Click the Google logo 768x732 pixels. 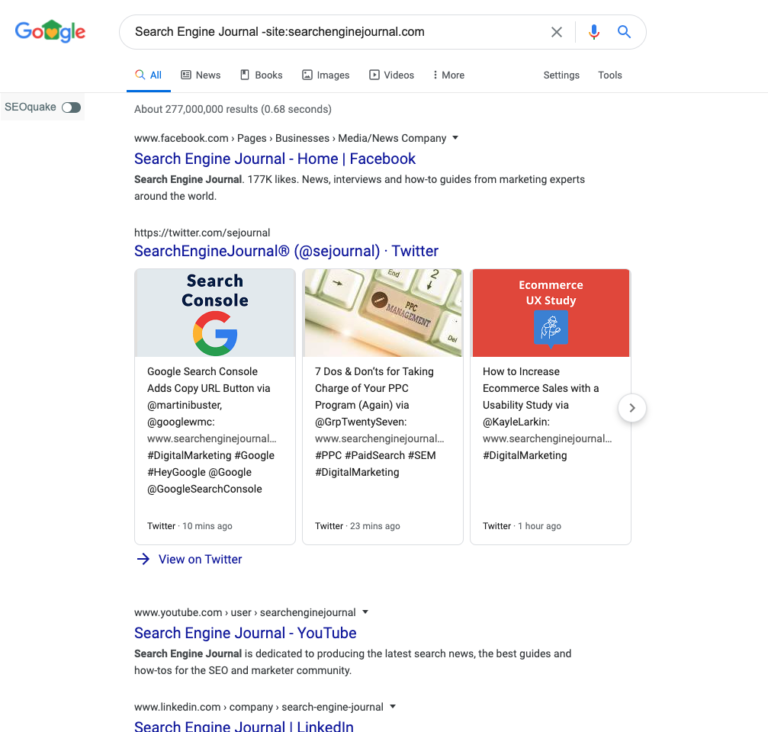[x=50, y=31]
